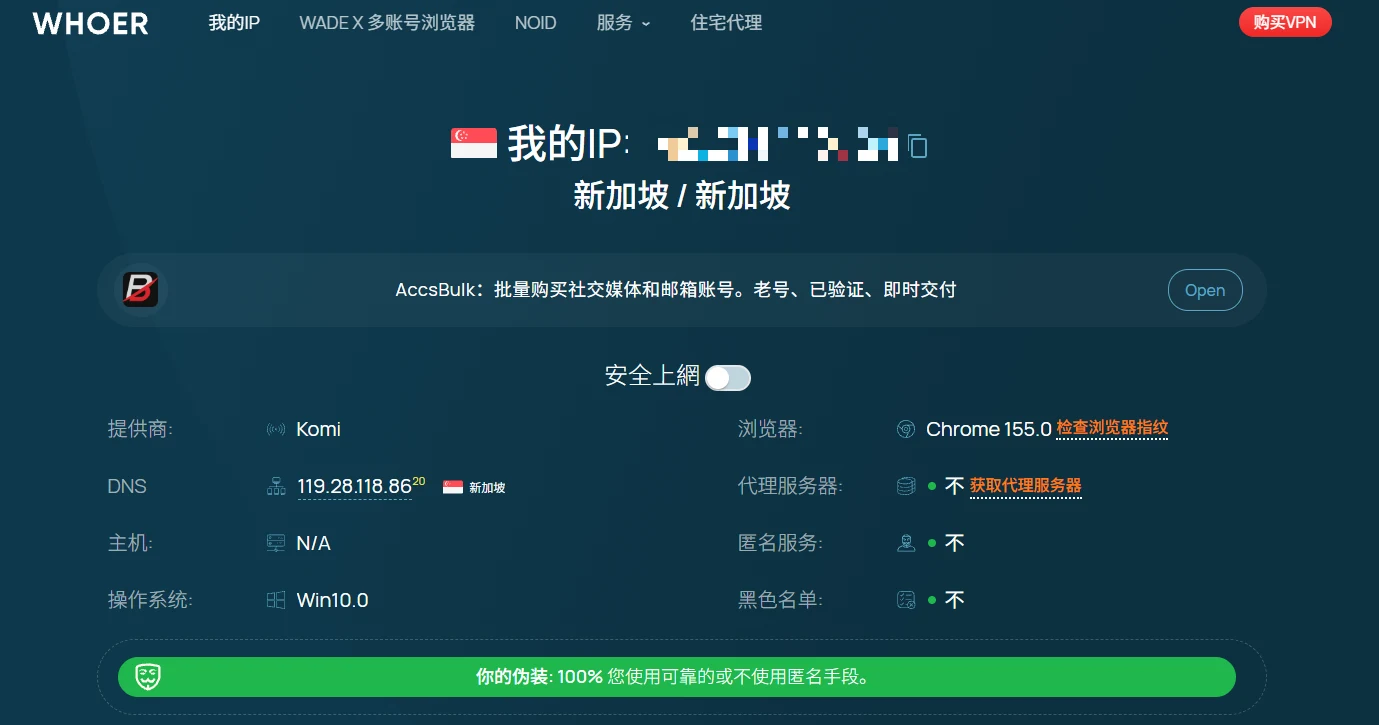Click the N/A host value
Screen dimensions: 1379x725
[x=314, y=544]
